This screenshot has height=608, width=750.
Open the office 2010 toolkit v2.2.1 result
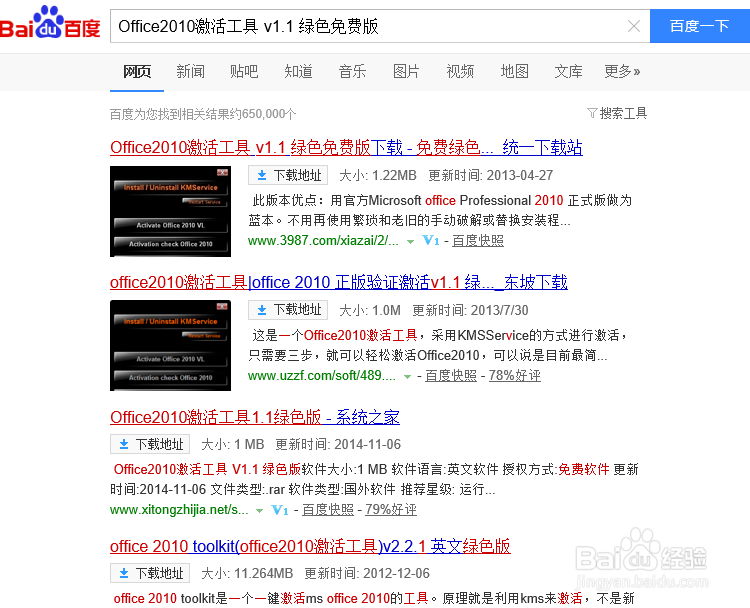[310, 546]
